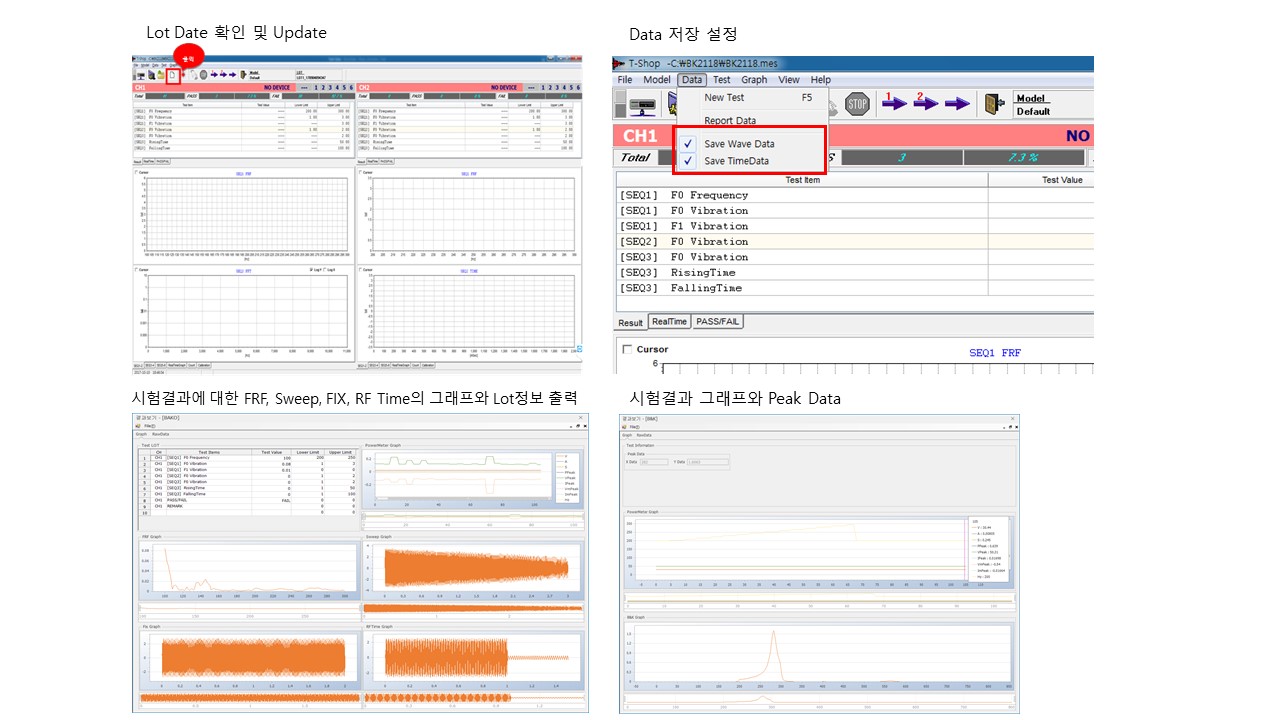Open the Test menu in T-Shop BK2118 window

[x=721, y=80]
